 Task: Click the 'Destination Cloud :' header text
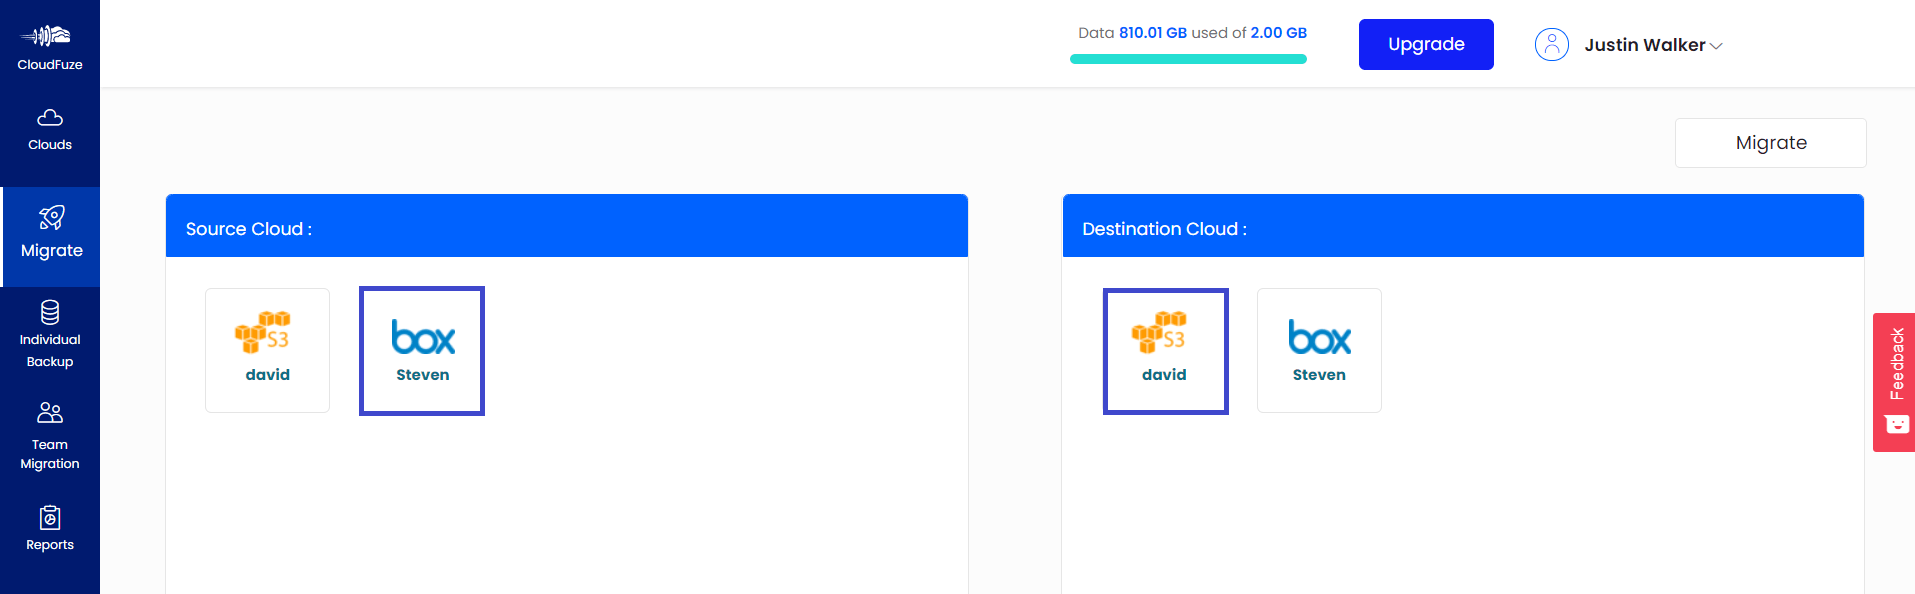point(1164,229)
